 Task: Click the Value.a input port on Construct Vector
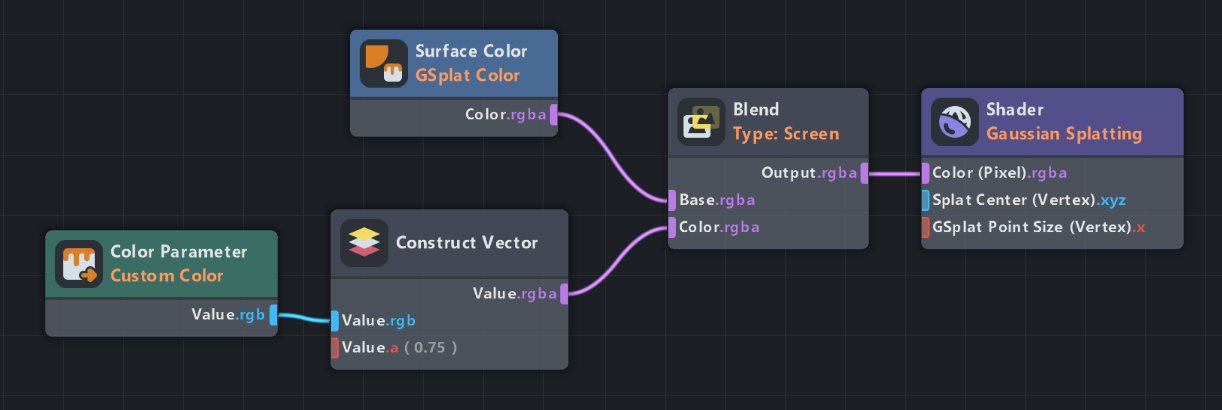(336, 348)
